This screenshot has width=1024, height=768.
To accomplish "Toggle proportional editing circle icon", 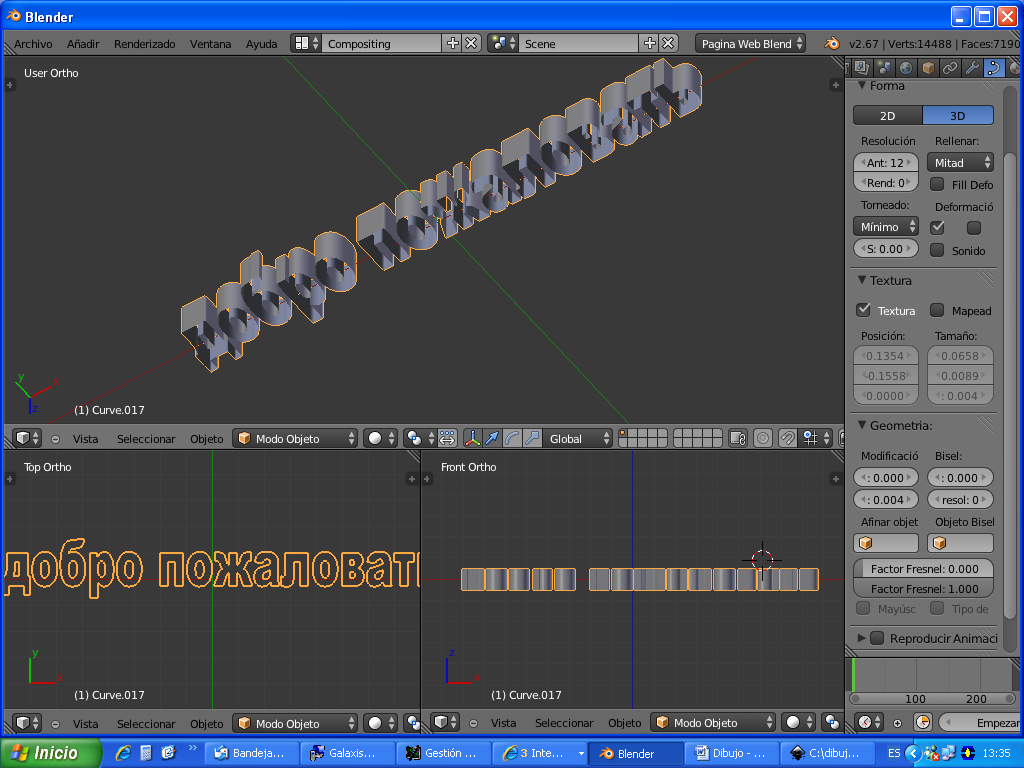I will coord(763,438).
